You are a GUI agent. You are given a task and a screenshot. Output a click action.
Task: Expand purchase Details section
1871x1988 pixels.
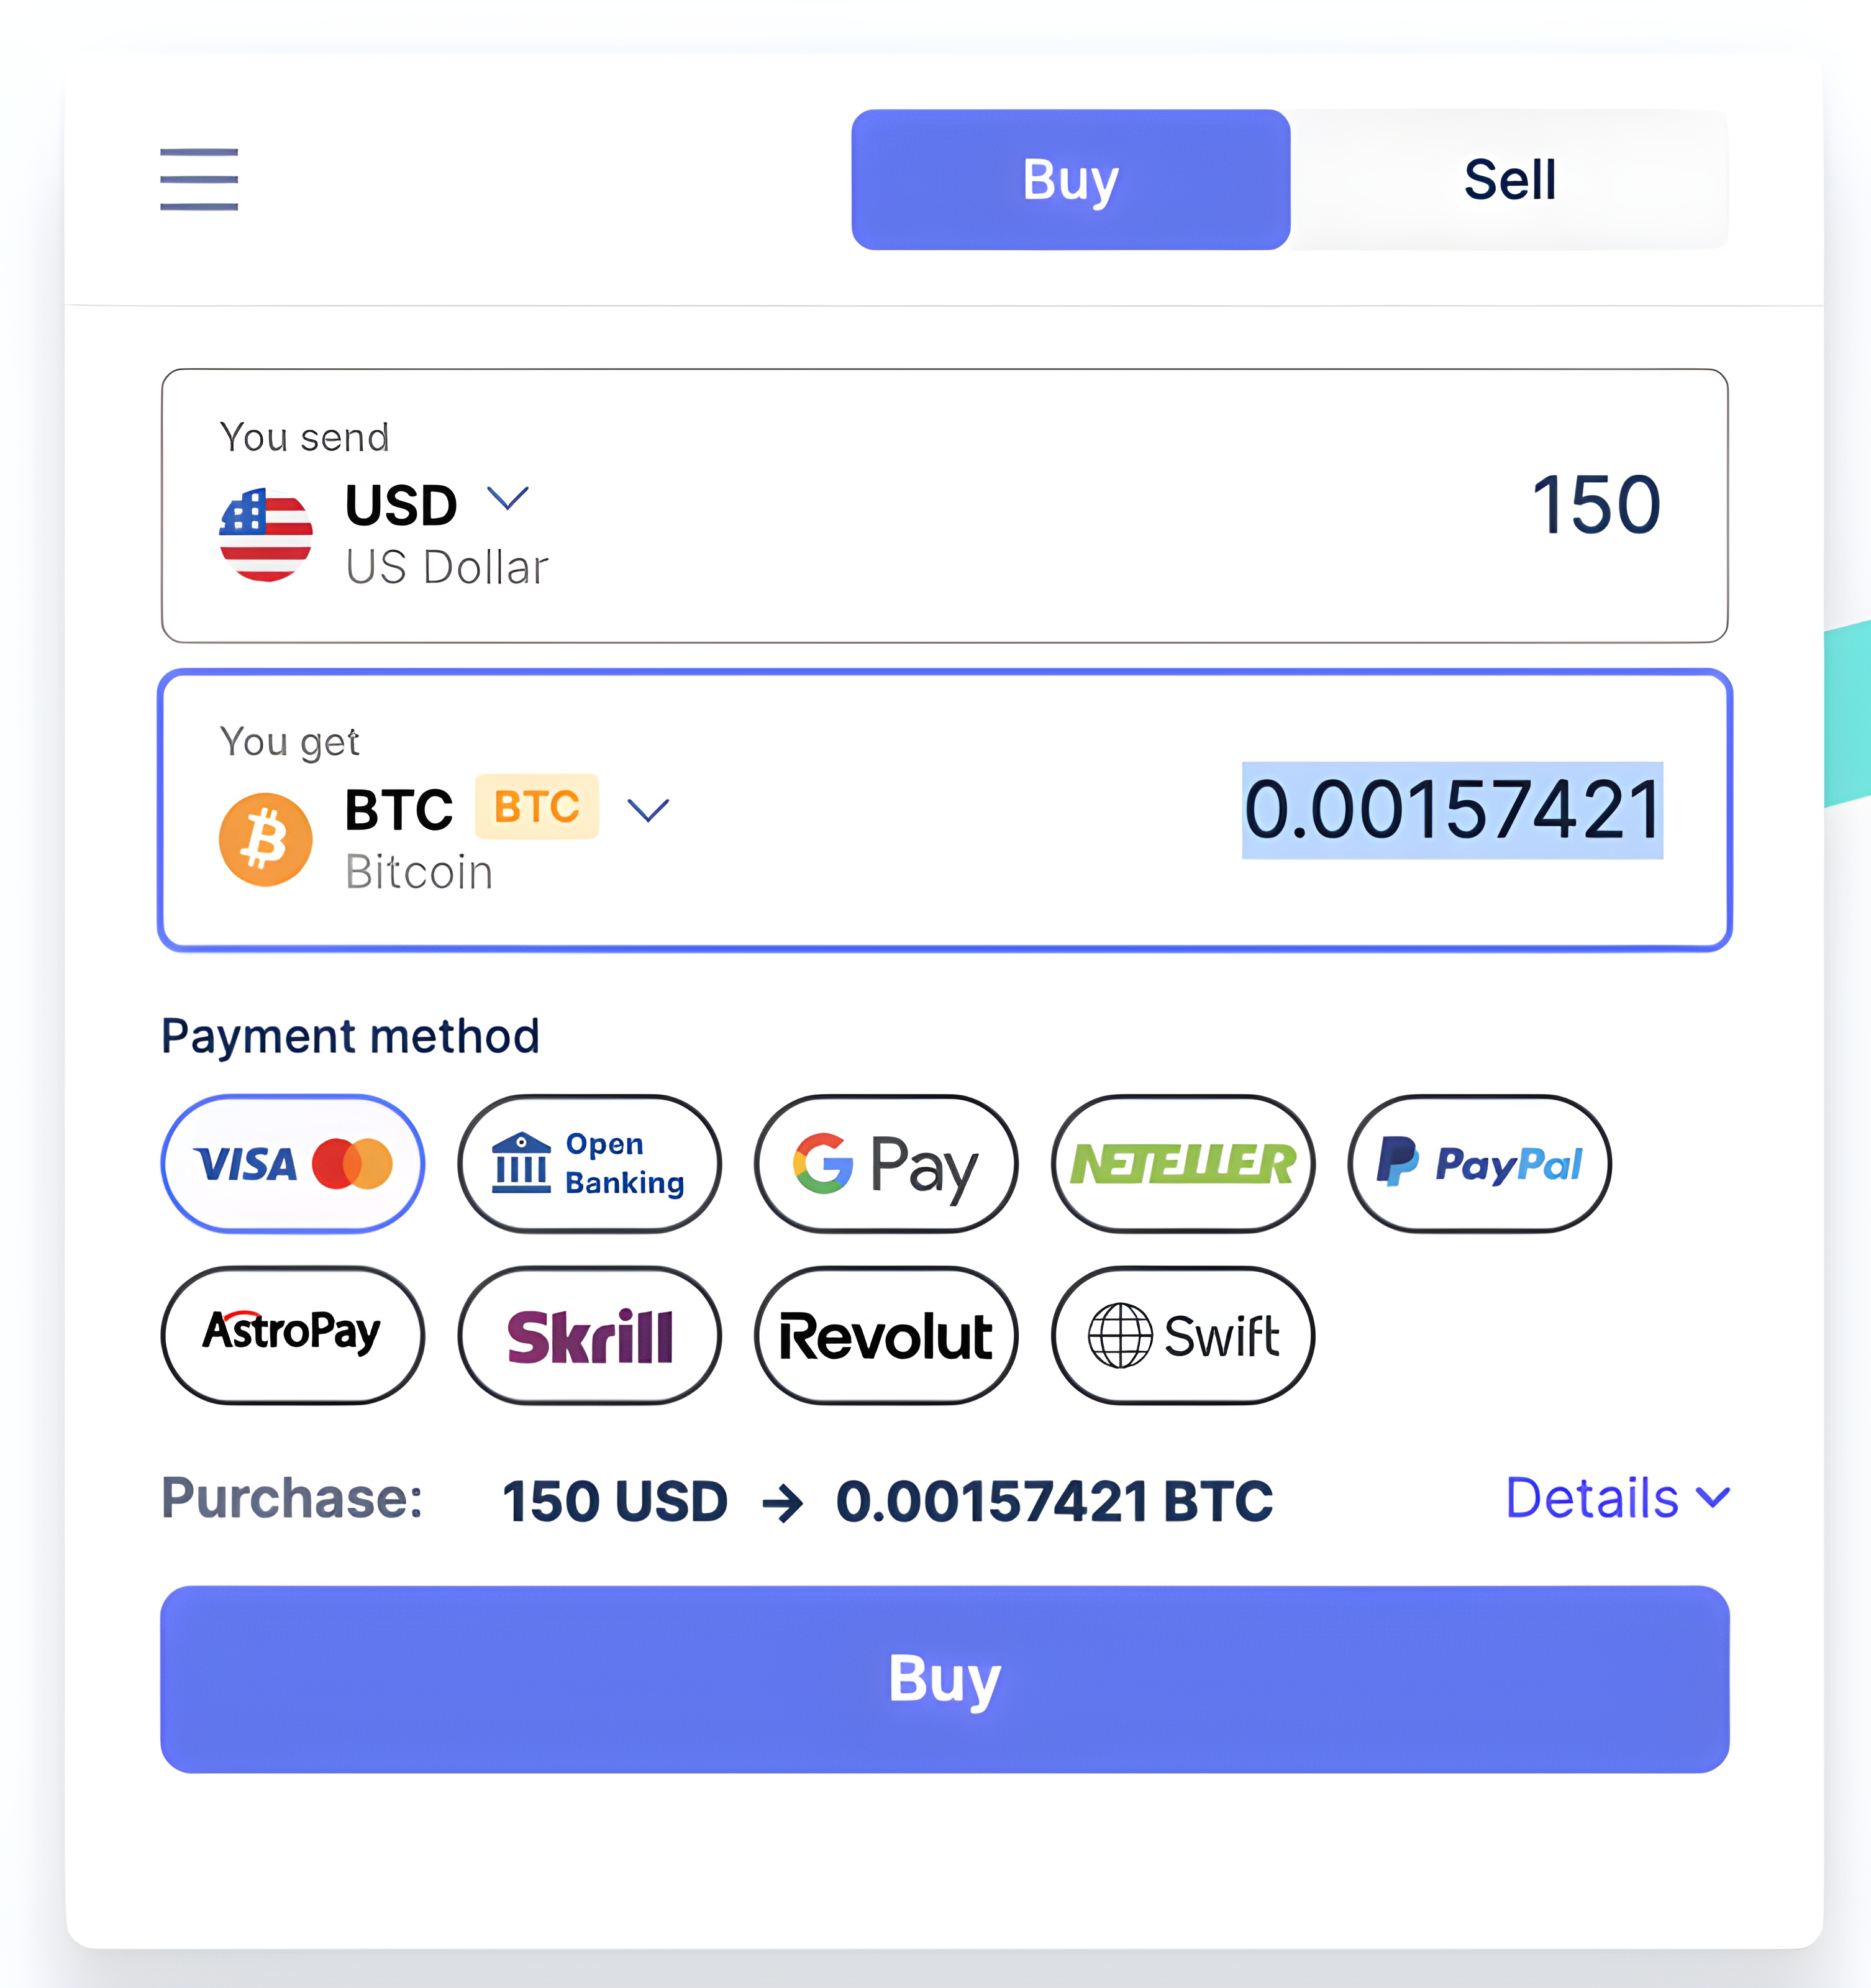click(1616, 1498)
